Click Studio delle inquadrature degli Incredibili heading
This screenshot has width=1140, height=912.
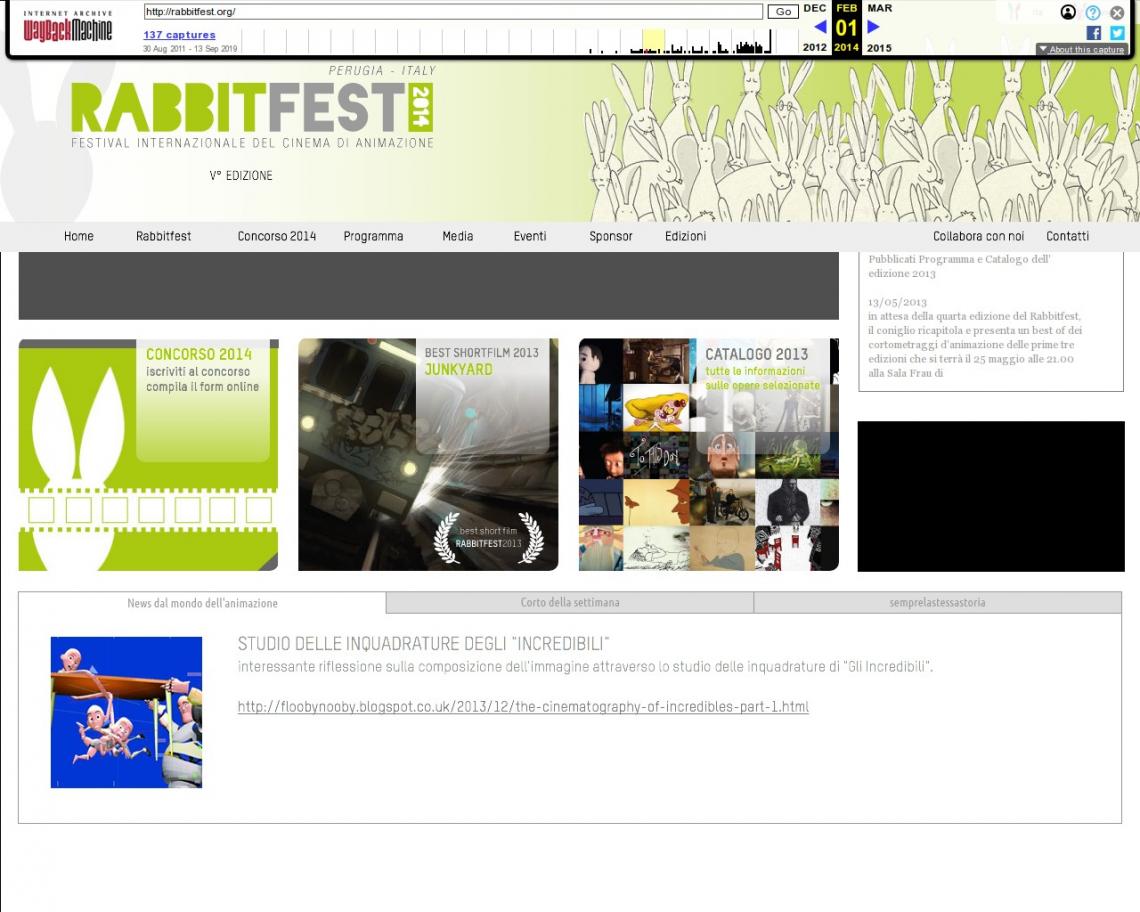click(x=423, y=644)
